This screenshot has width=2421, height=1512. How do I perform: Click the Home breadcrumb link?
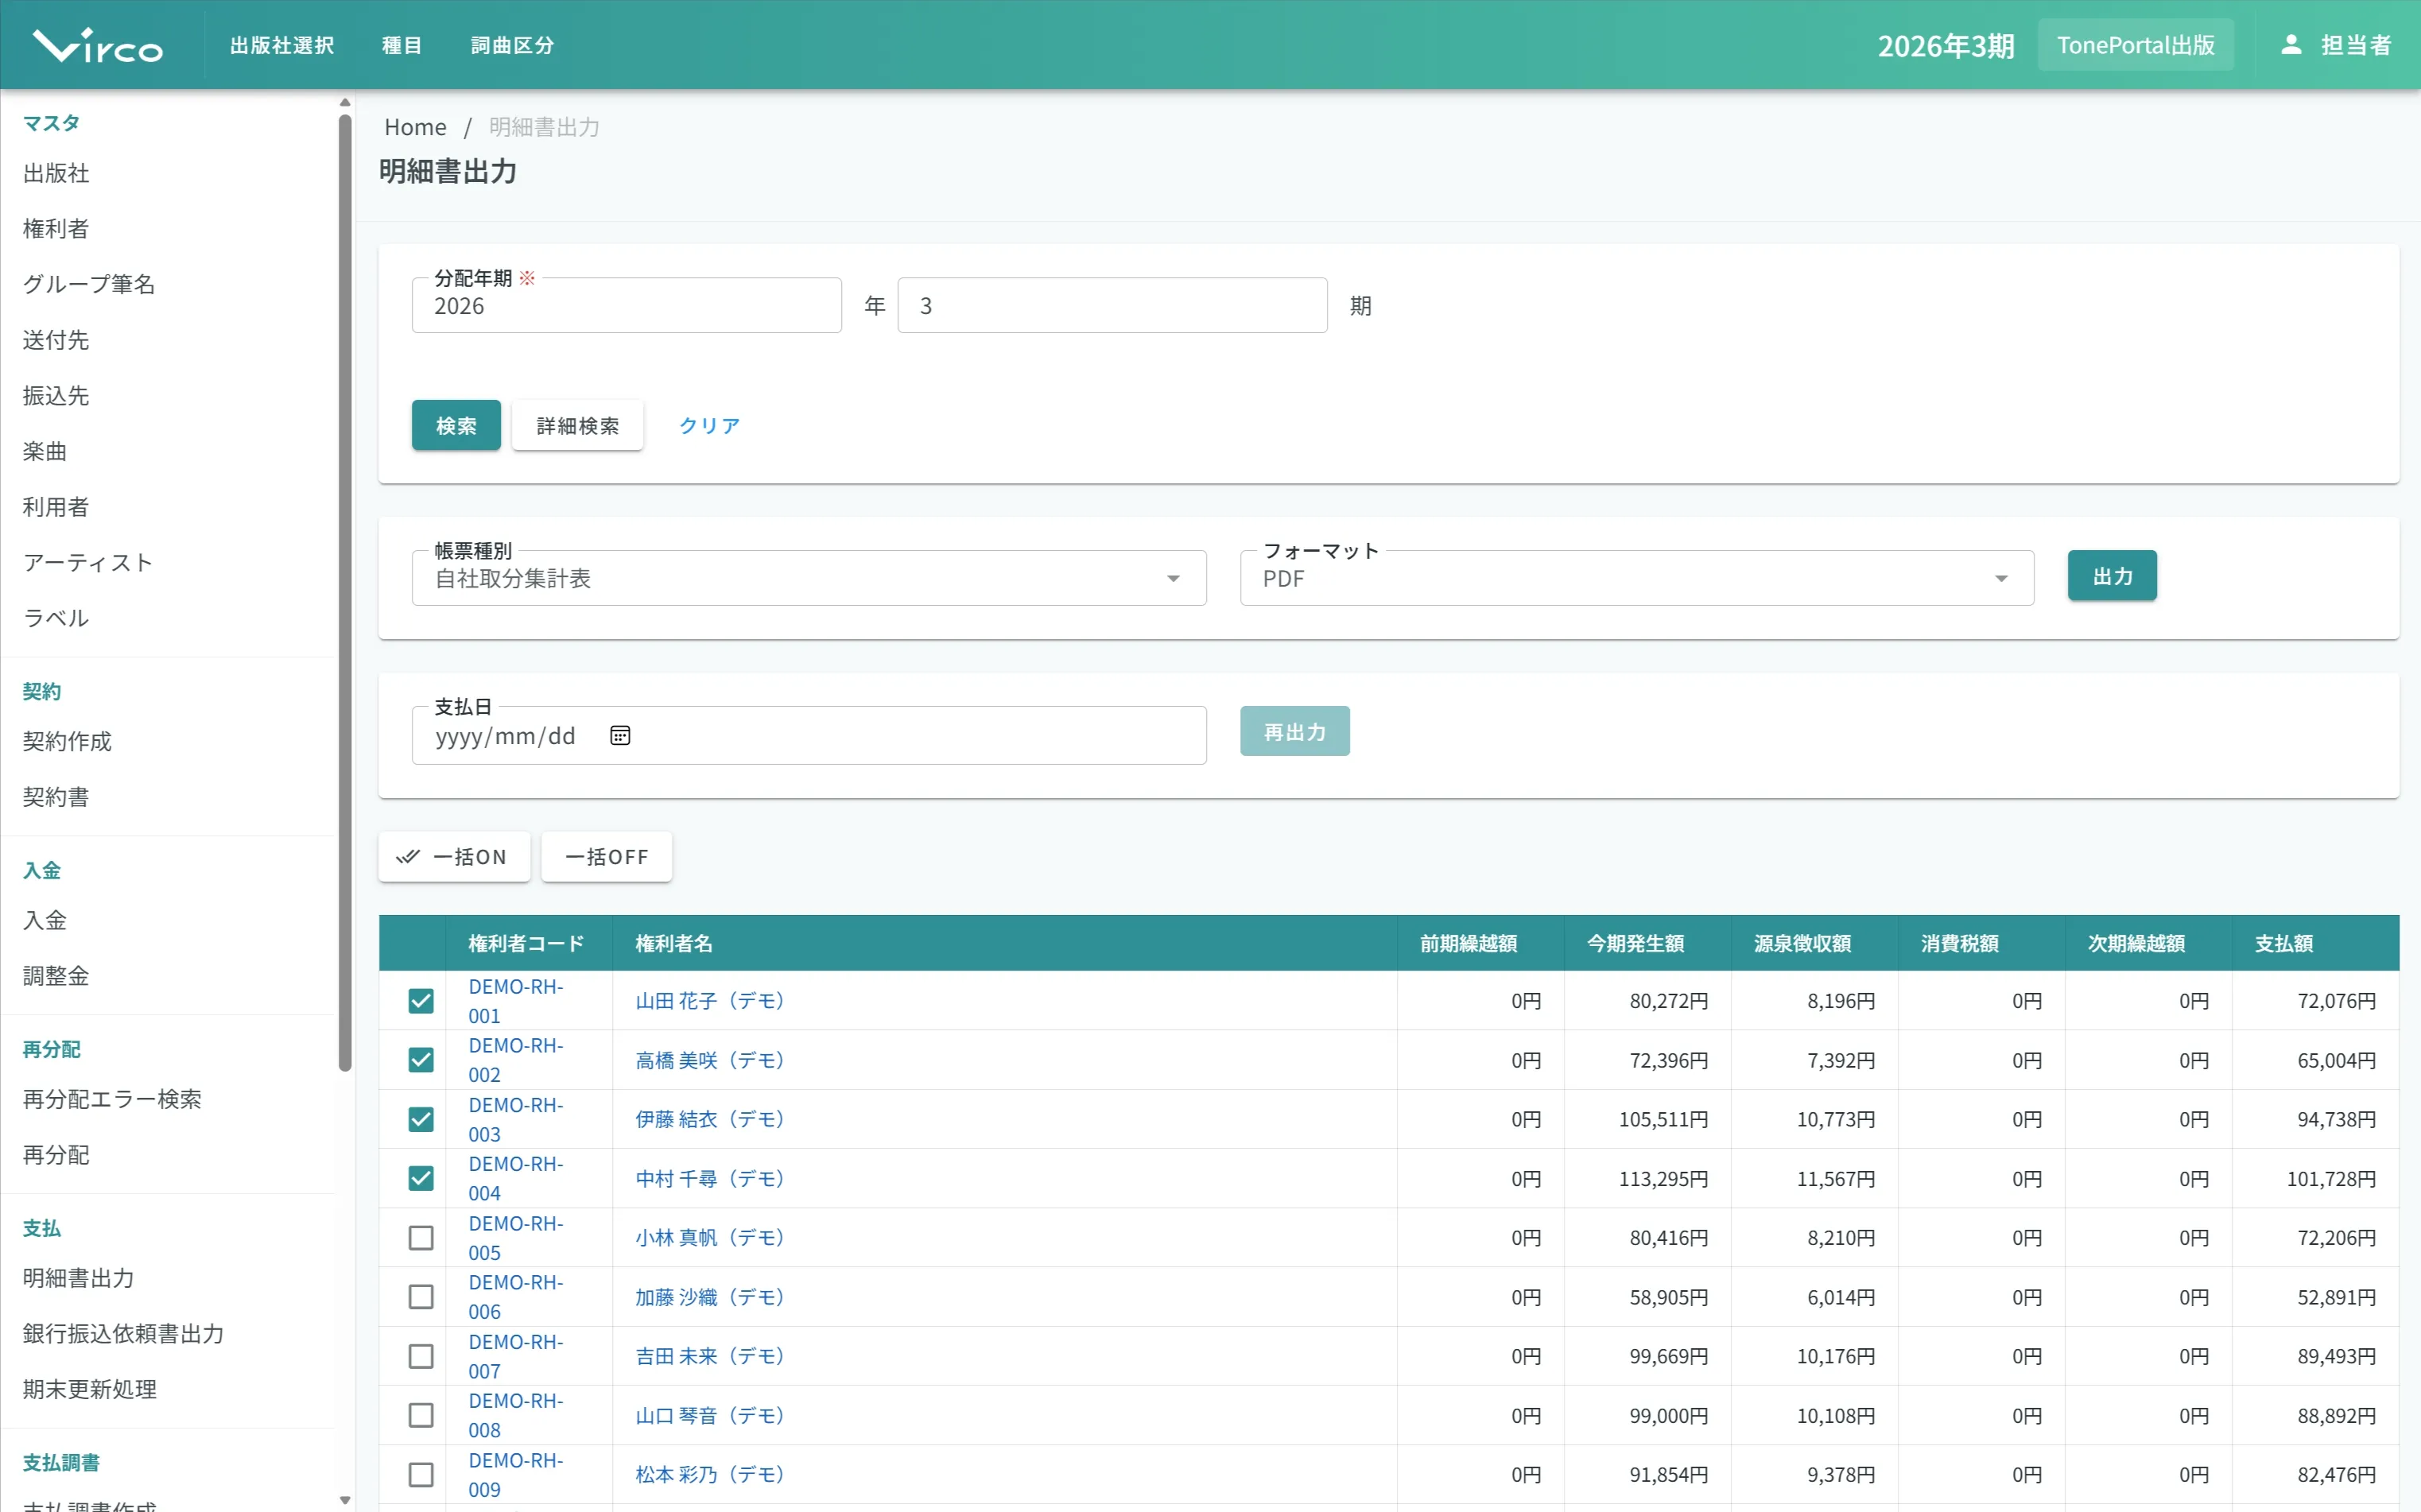tap(415, 127)
